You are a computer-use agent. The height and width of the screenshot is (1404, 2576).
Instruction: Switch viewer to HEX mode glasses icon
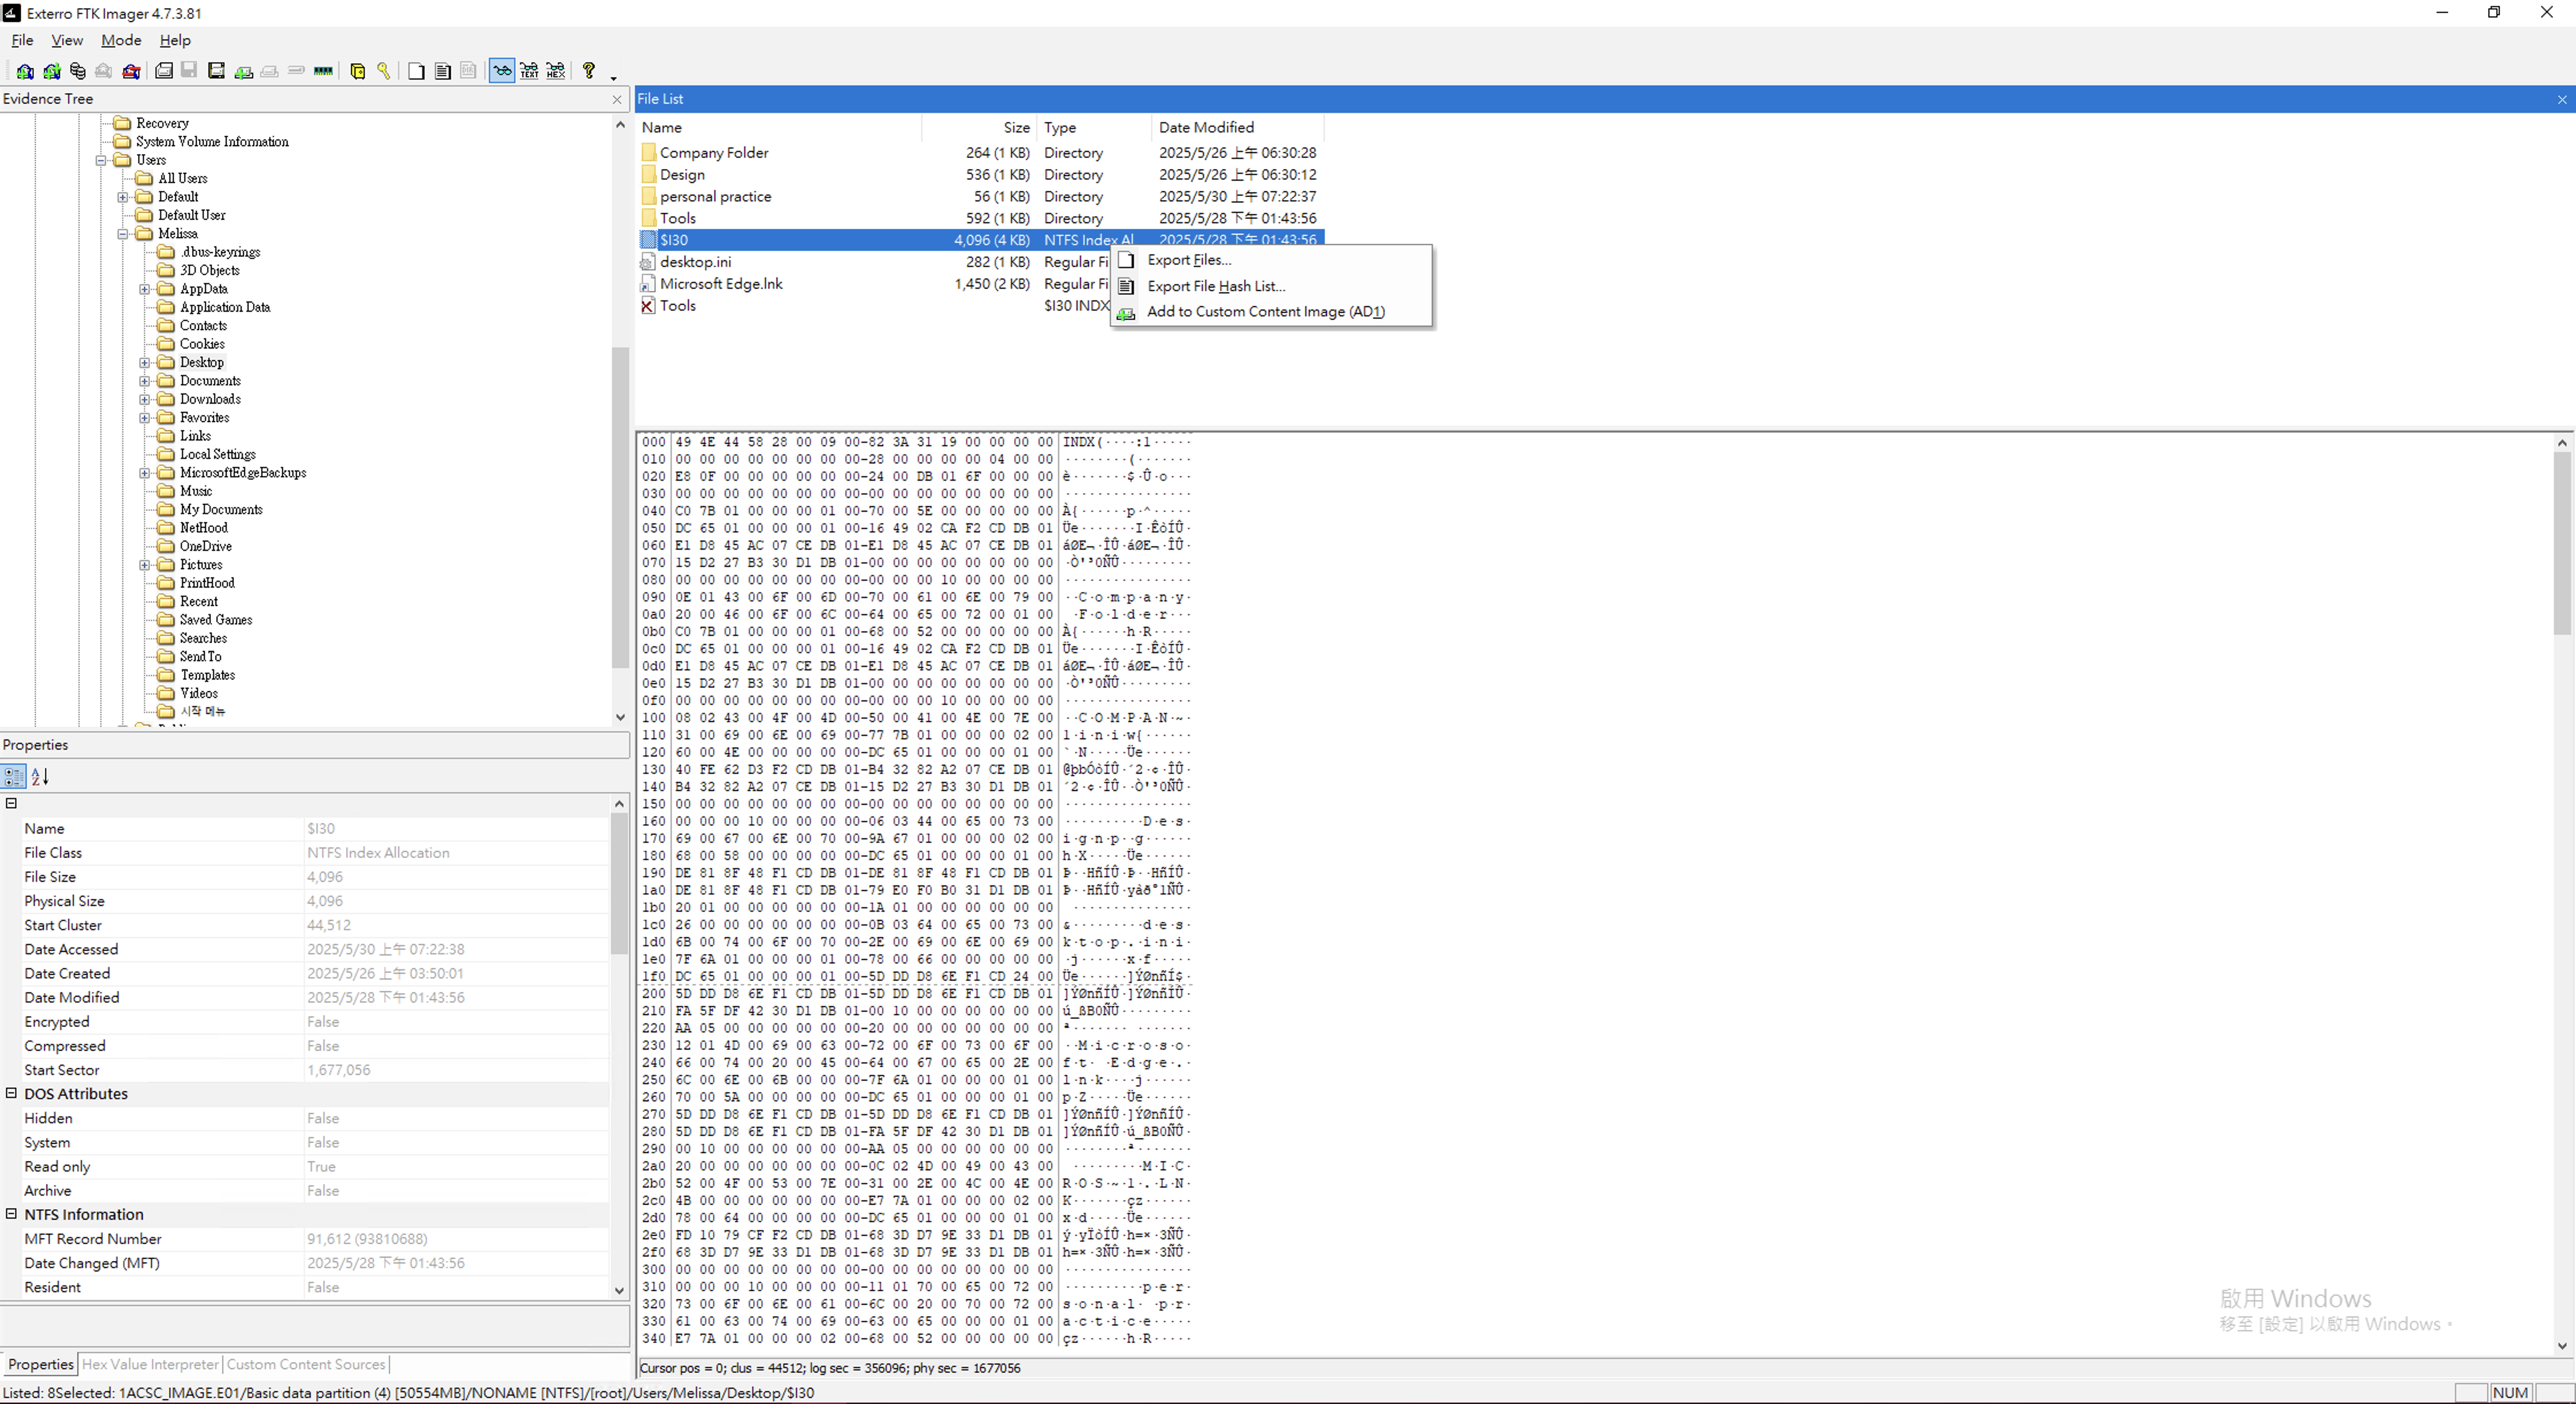[x=556, y=71]
